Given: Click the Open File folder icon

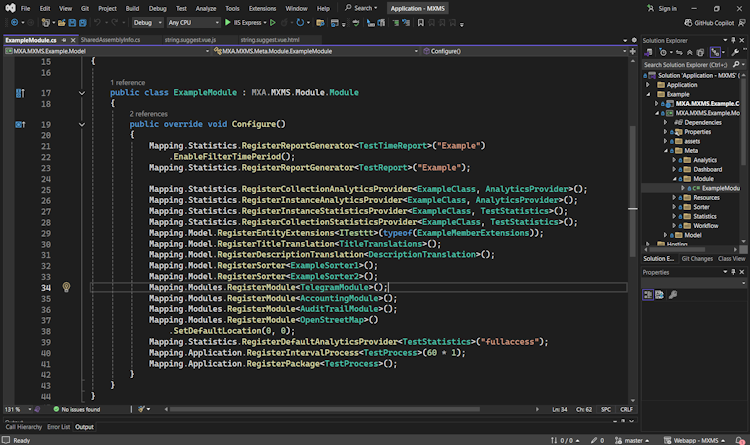Looking at the screenshot, I should tap(62, 22).
